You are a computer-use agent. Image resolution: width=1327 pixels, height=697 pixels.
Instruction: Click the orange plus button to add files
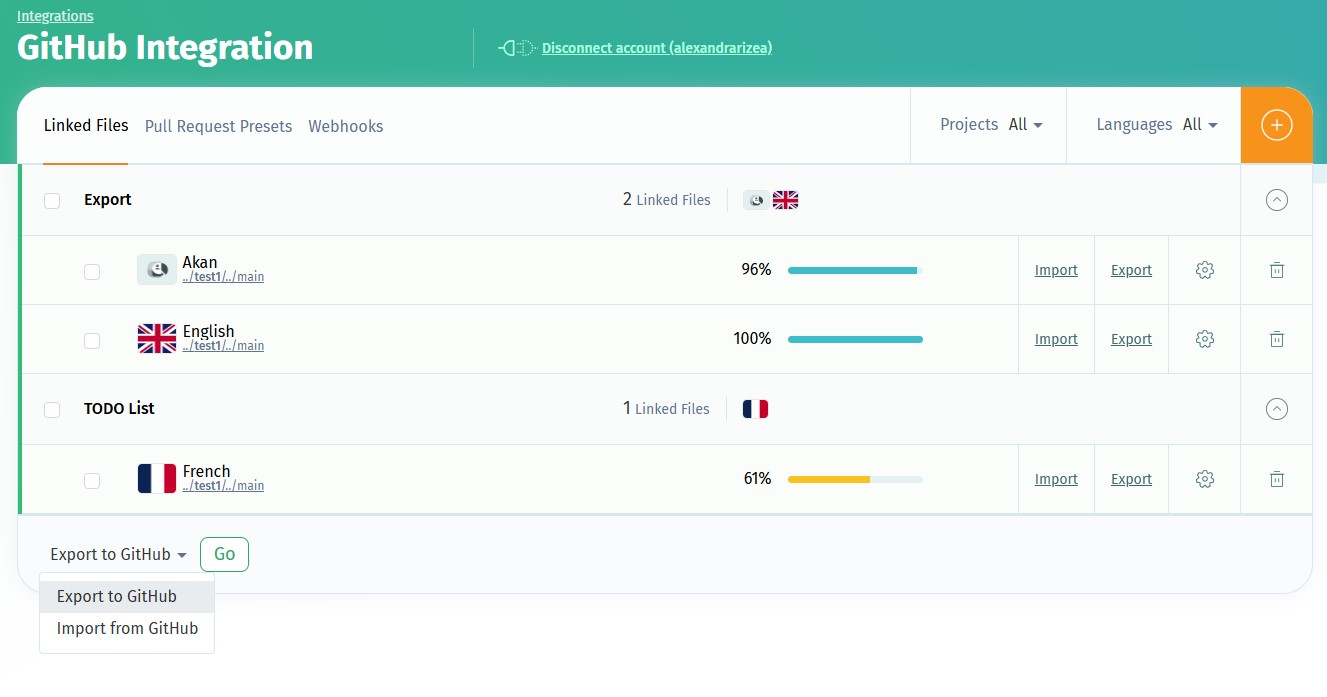tap(1276, 125)
